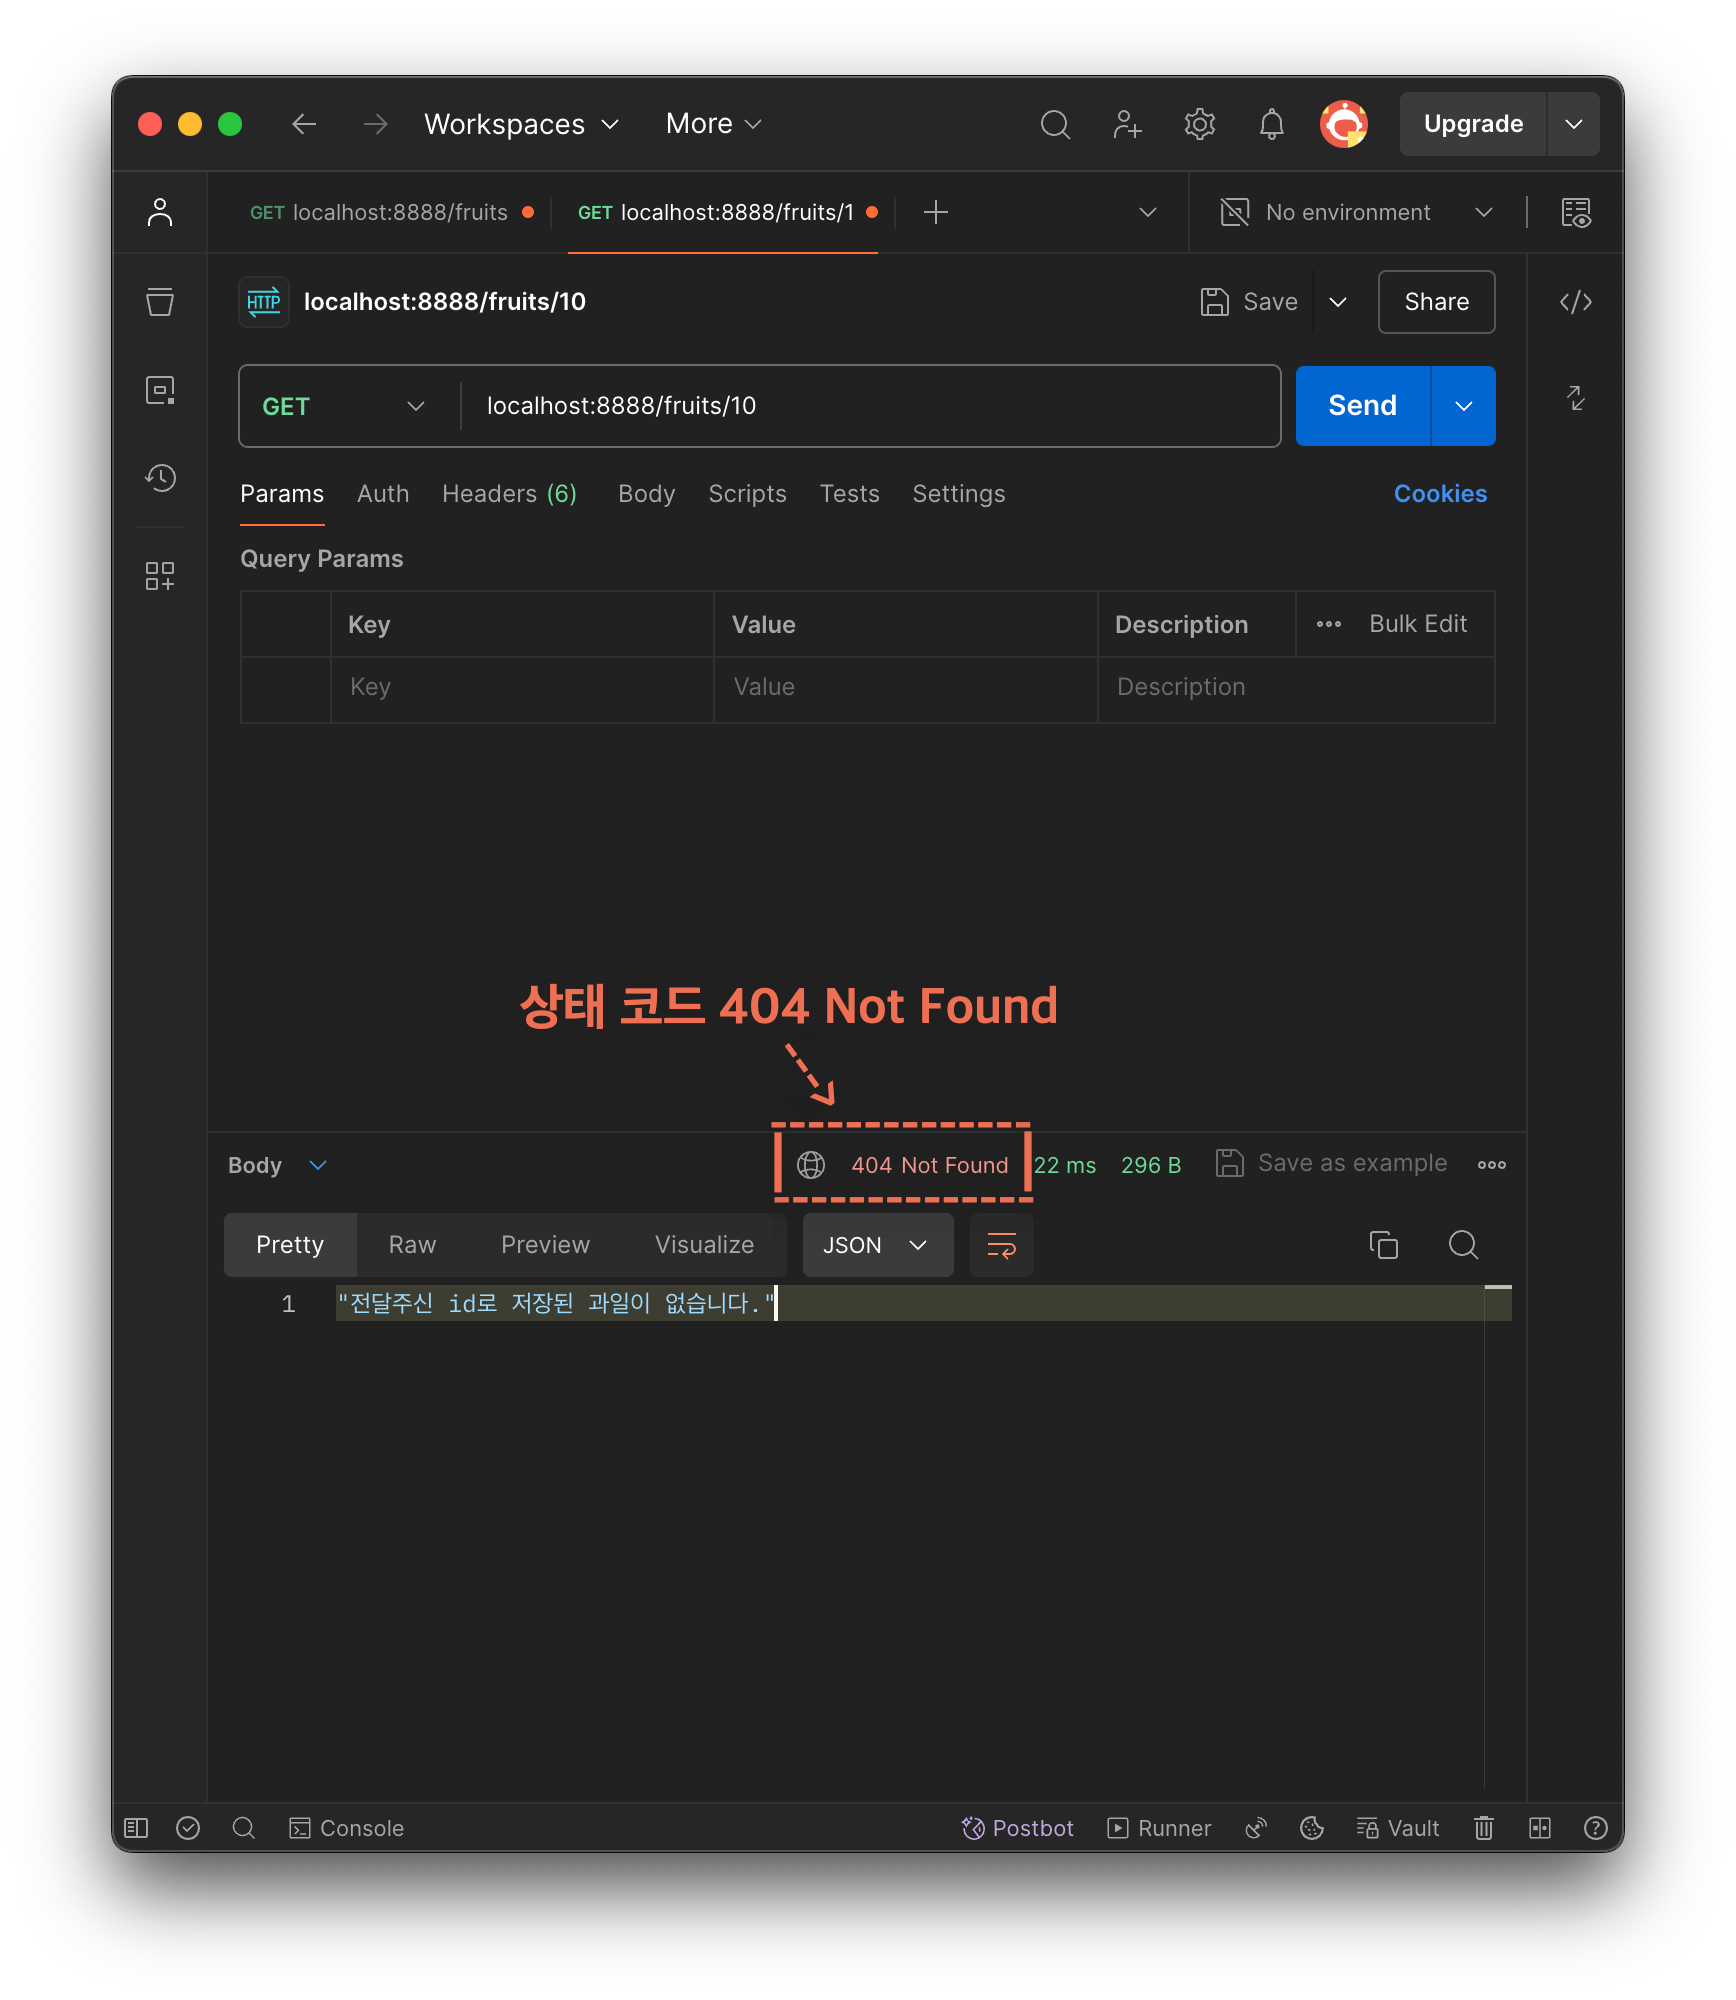The image size is (1736, 2000).
Task: Open Environments icon in the left sidebar
Action: coord(160,390)
